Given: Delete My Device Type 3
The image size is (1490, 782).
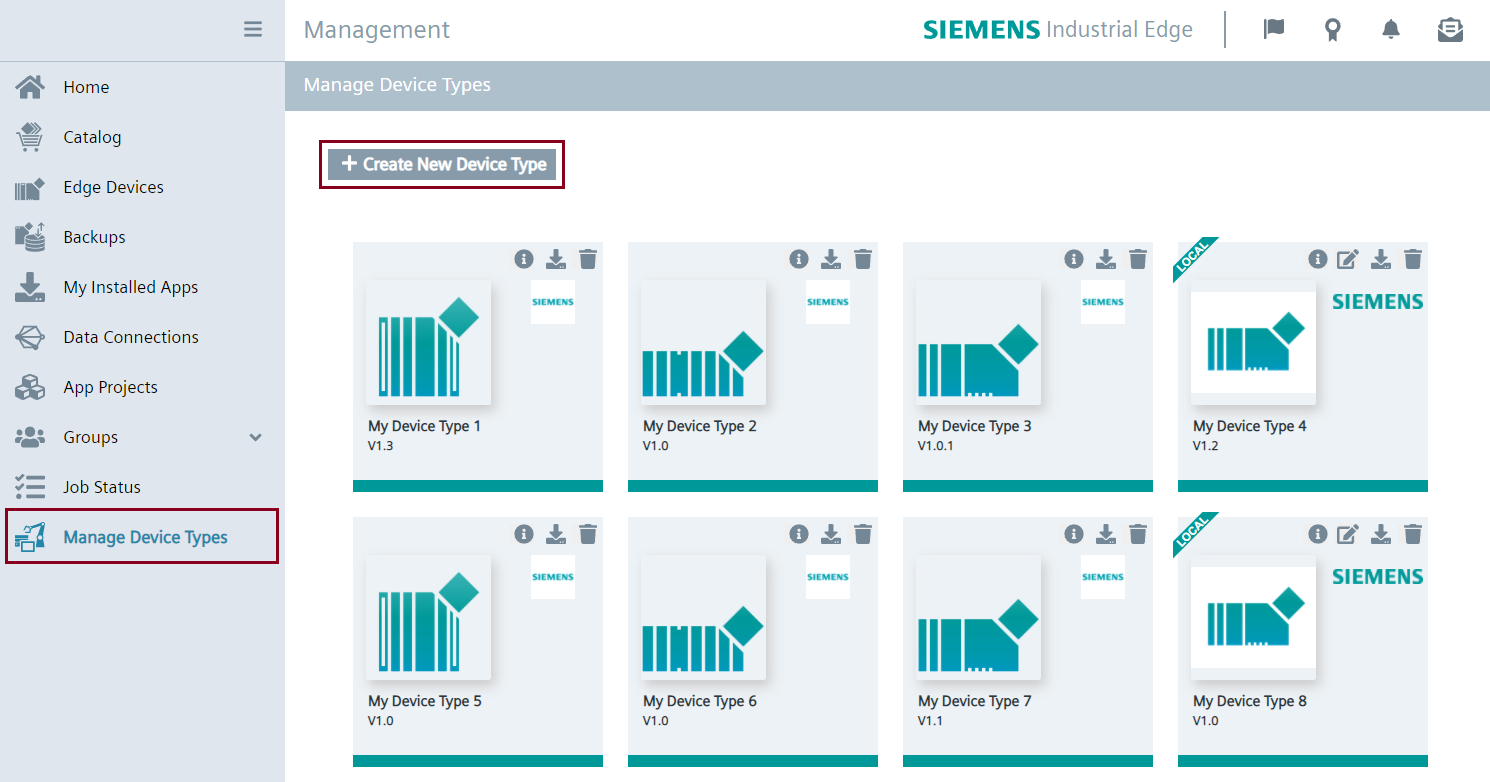Looking at the screenshot, I should [x=1138, y=259].
